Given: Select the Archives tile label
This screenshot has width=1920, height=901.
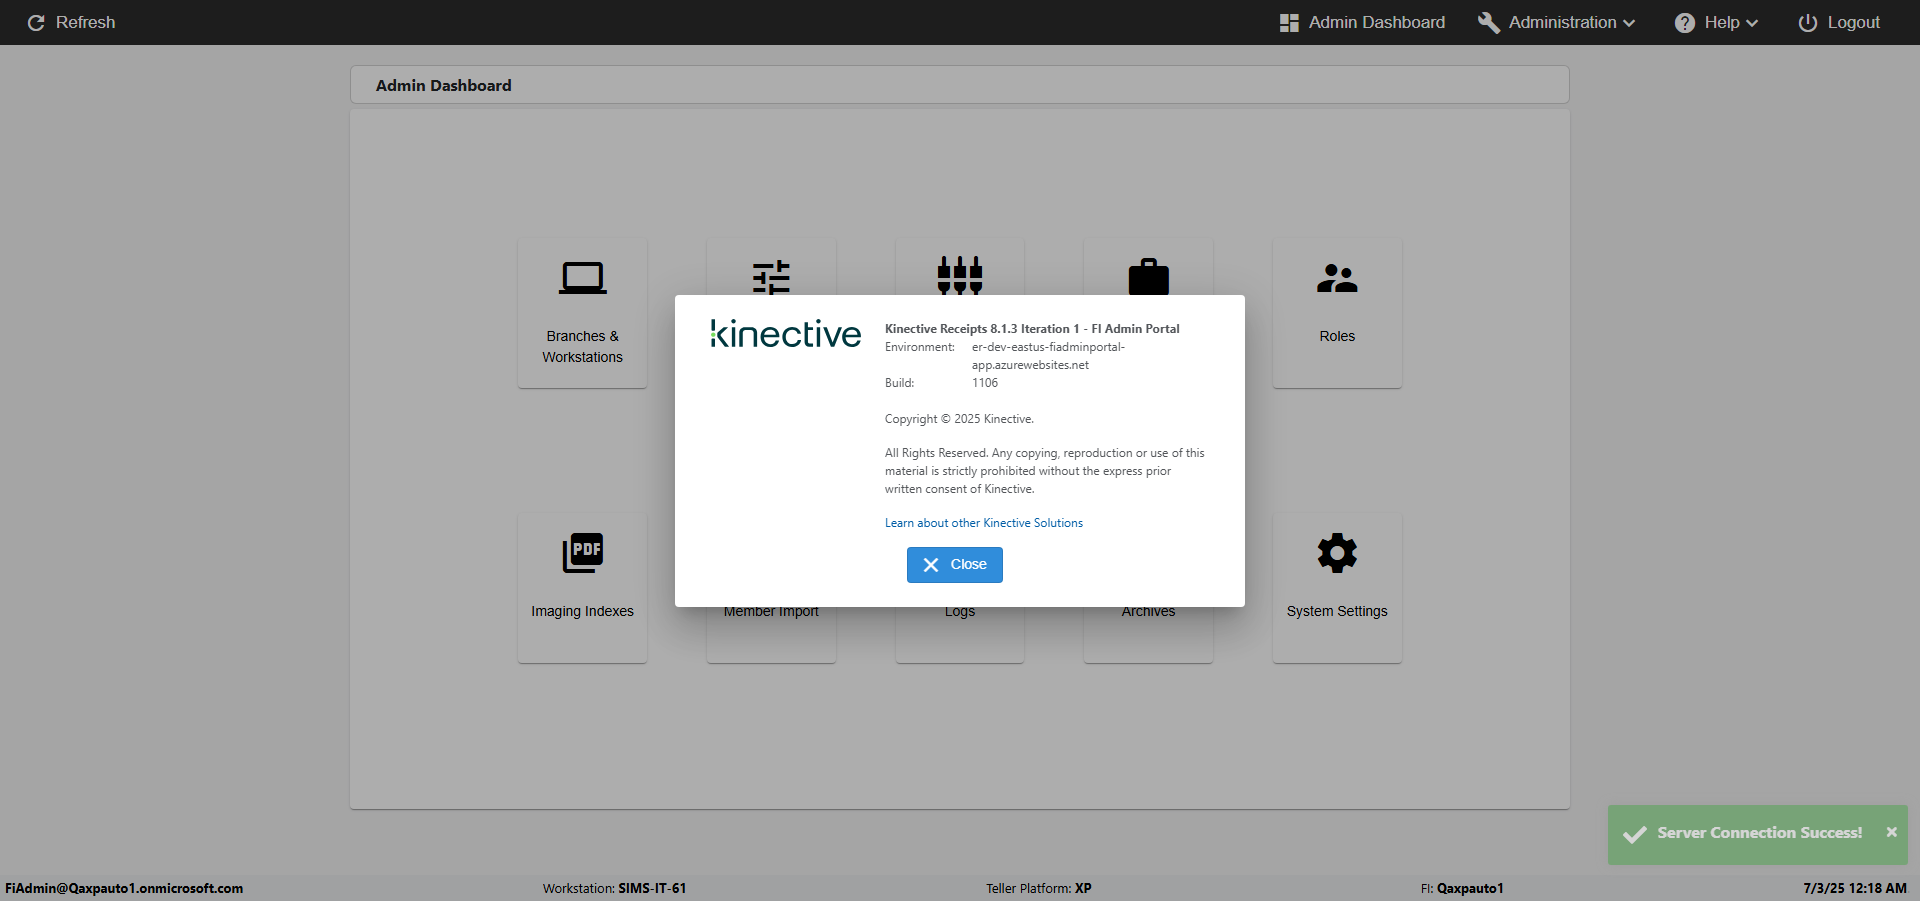Looking at the screenshot, I should click(x=1148, y=612).
